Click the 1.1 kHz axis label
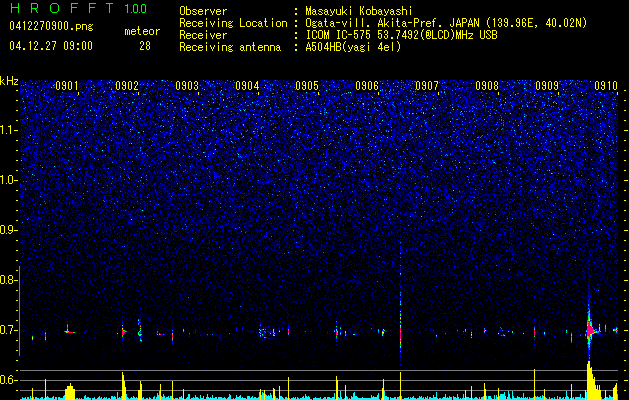This screenshot has height=400, width=629. (x=9, y=130)
